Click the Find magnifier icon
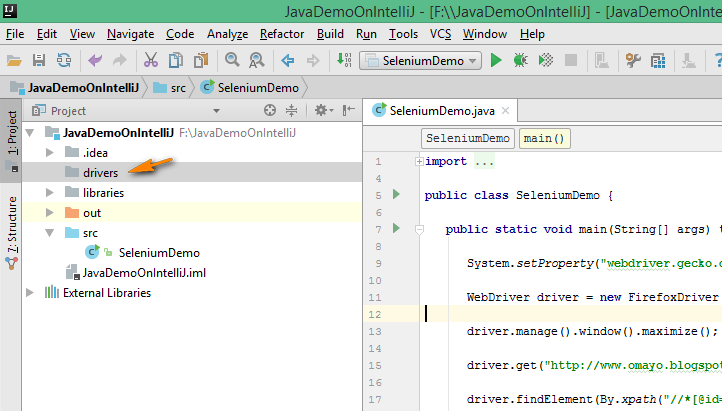 [232, 60]
